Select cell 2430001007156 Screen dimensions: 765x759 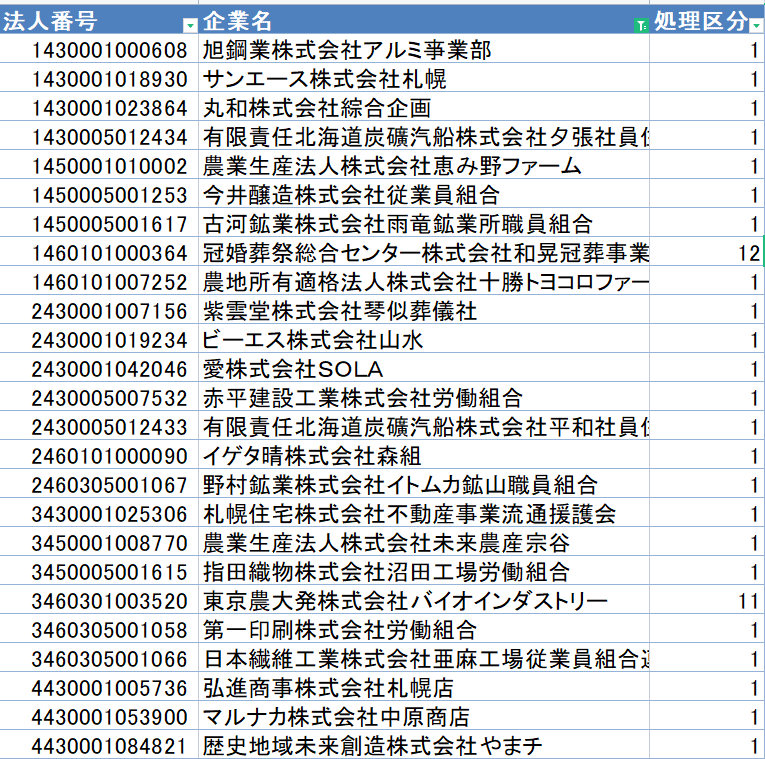coord(99,309)
